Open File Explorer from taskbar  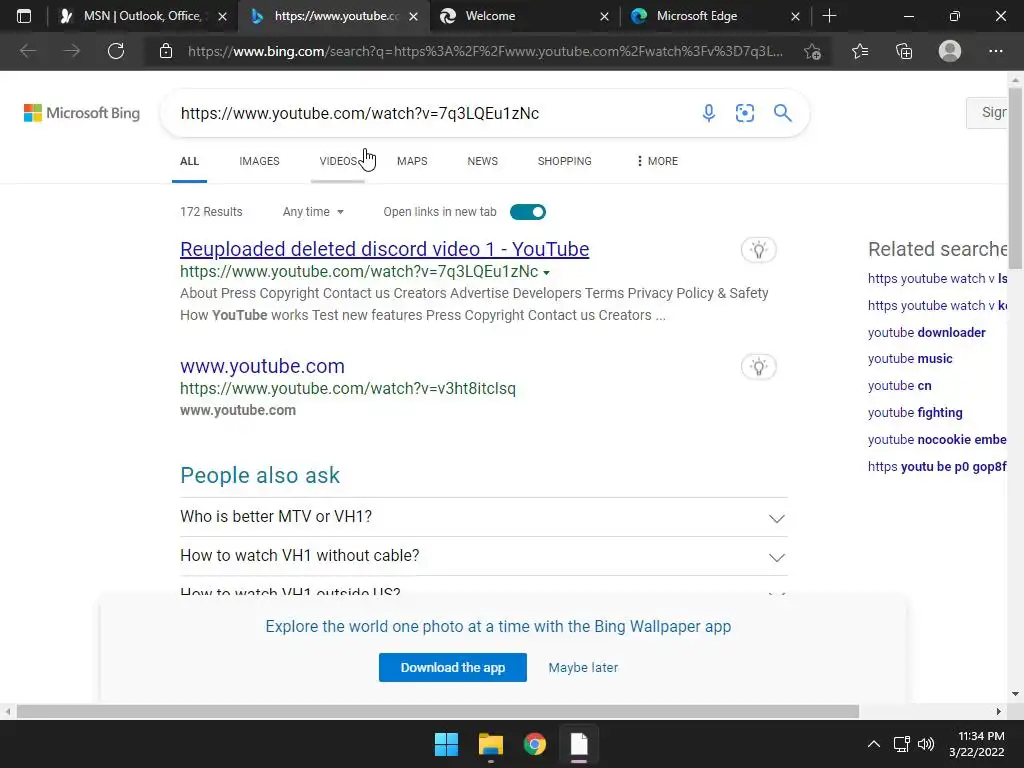tap(490, 744)
